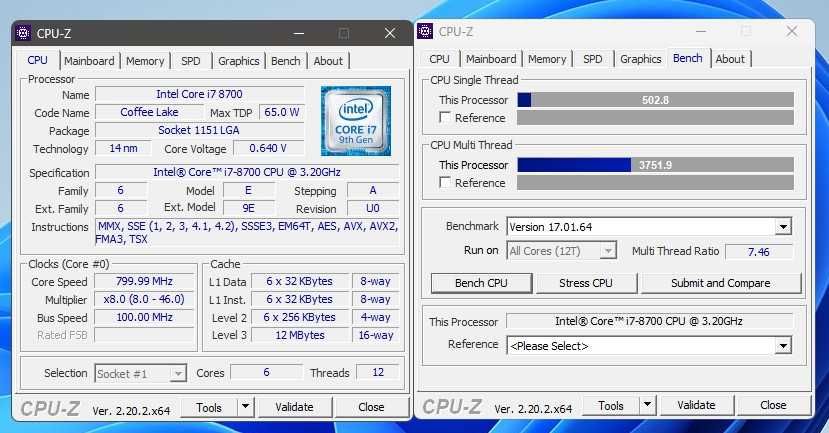This screenshot has height=433, width=829.
Task: Click the Threads value 12
Action: [378, 372]
